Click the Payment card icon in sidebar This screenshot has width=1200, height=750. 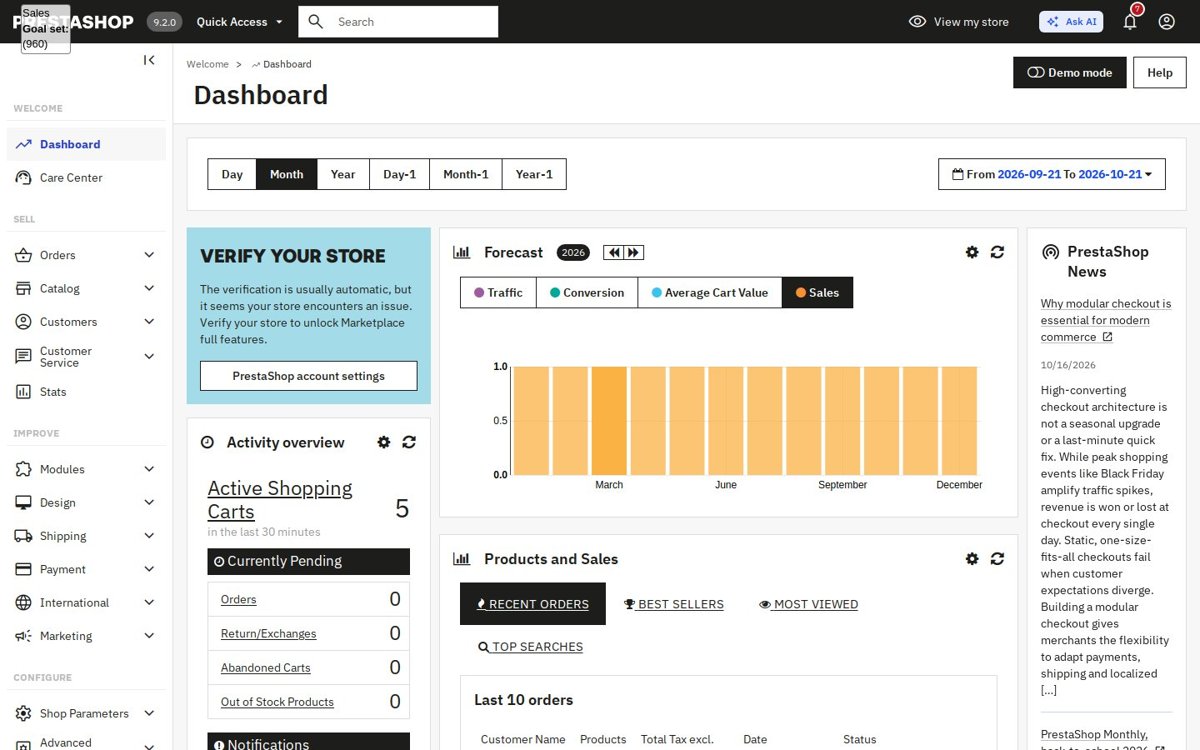point(23,569)
